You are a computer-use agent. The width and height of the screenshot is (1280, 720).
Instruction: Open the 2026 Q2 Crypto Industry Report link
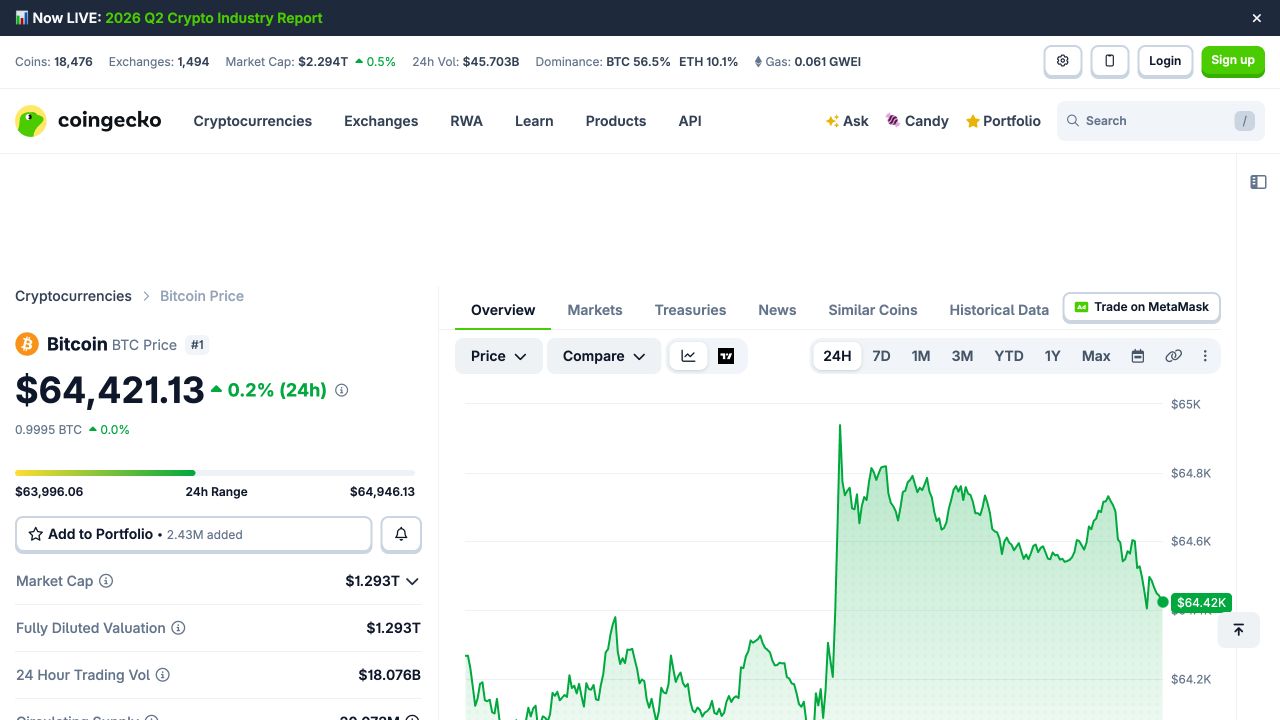click(214, 18)
